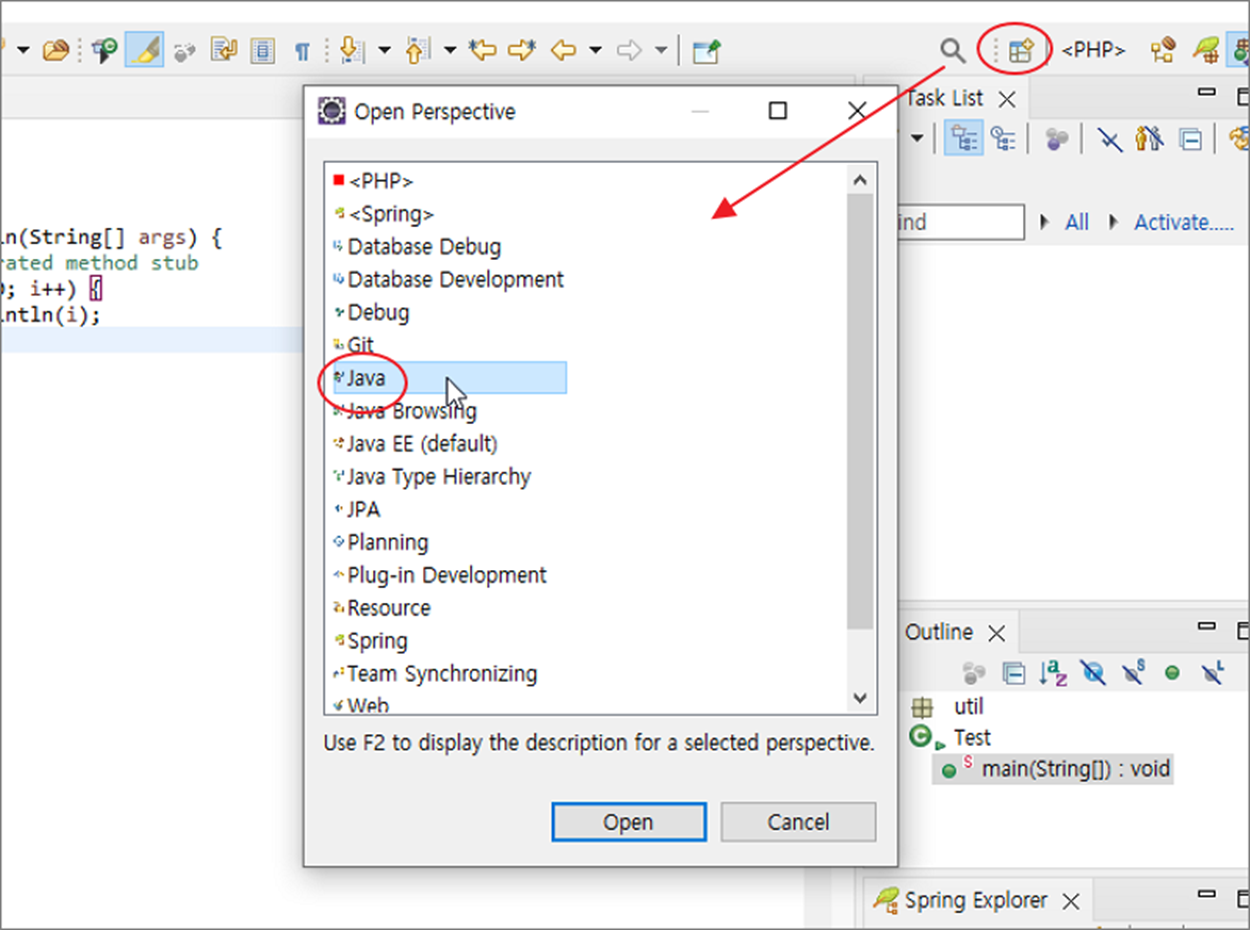Switch to Task List tab
The height and width of the screenshot is (930, 1250).
[944, 98]
